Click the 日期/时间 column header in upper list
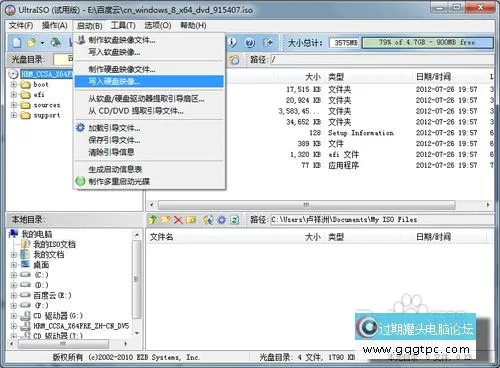The width and height of the screenshot is (500, 368). pyautogui.click(x=433, y=77)
